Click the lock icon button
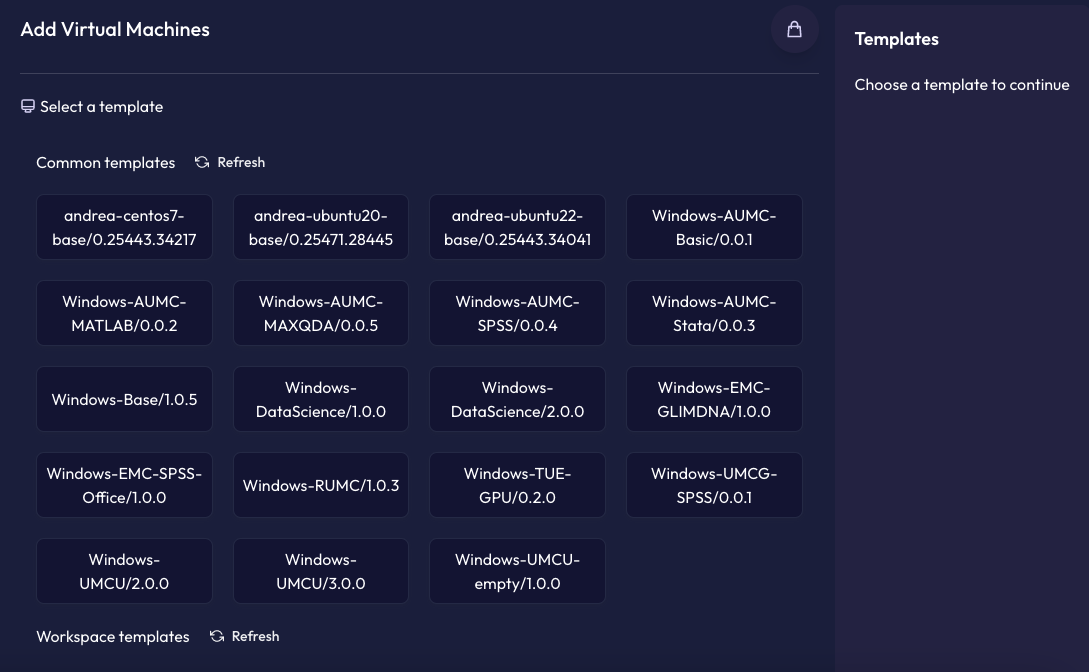Viewport: 1089px width, 672px height. 795,29
